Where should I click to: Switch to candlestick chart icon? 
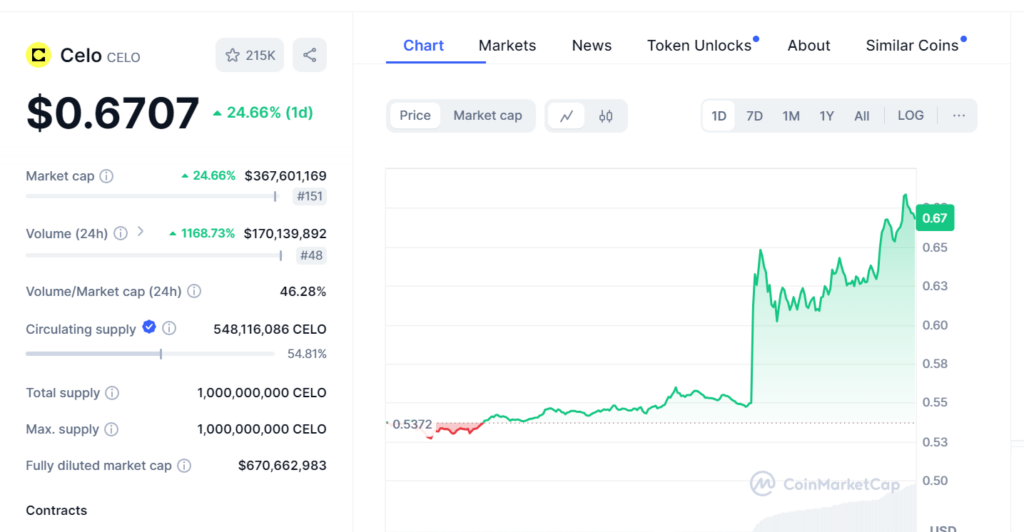(606, 116)
